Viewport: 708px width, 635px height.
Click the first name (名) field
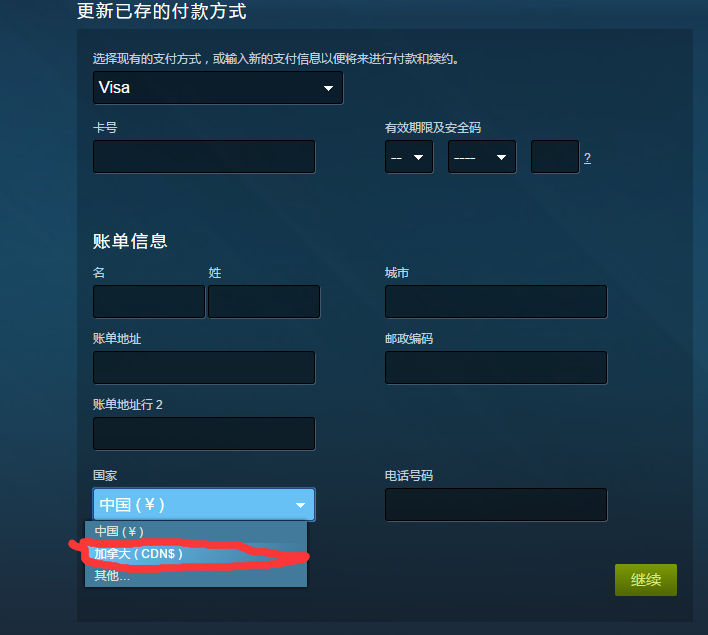pos(149,301)
